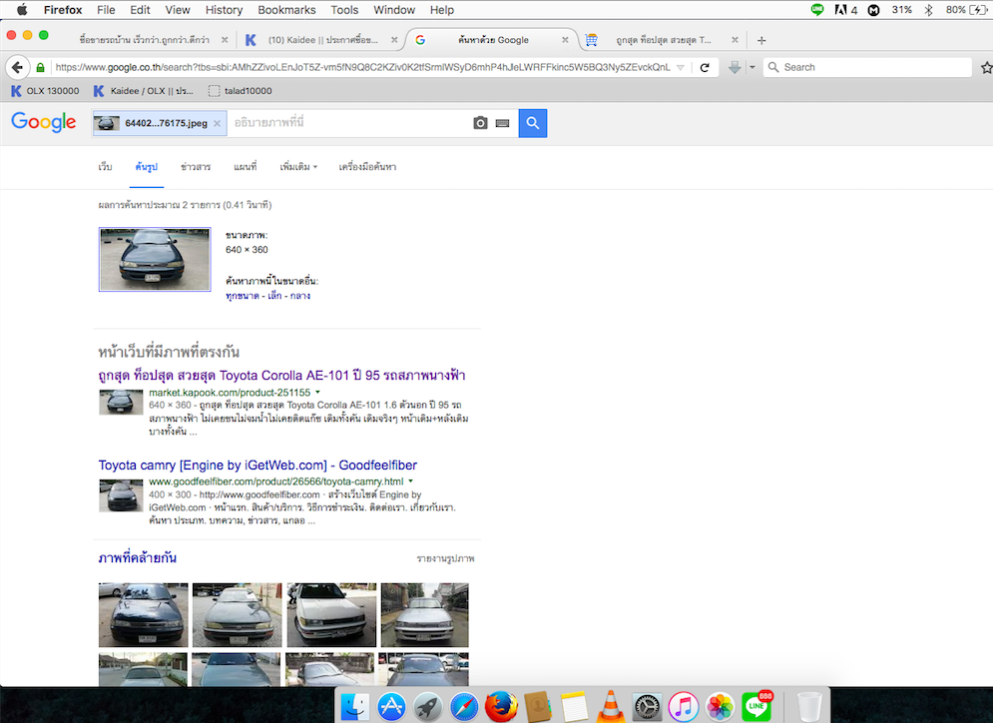Open dropdown next to downloads arrow

pos(752,67)
